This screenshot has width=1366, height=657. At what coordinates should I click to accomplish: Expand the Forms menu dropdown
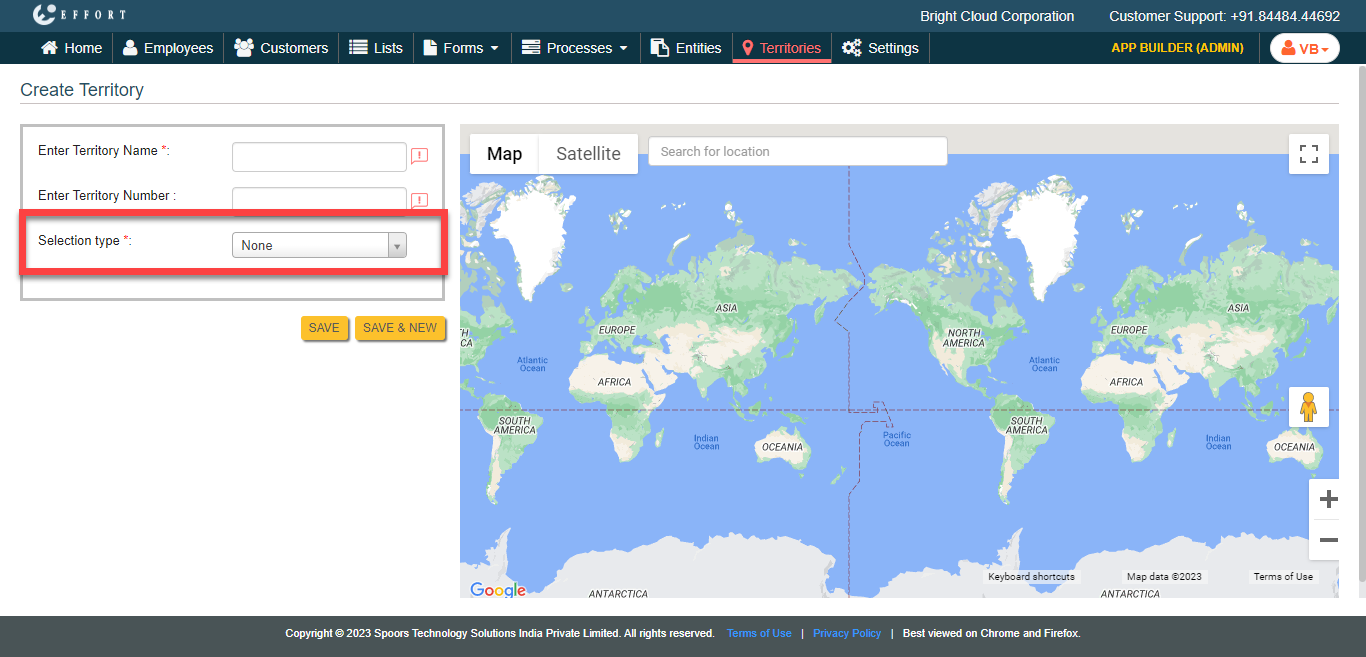point(461,48)
